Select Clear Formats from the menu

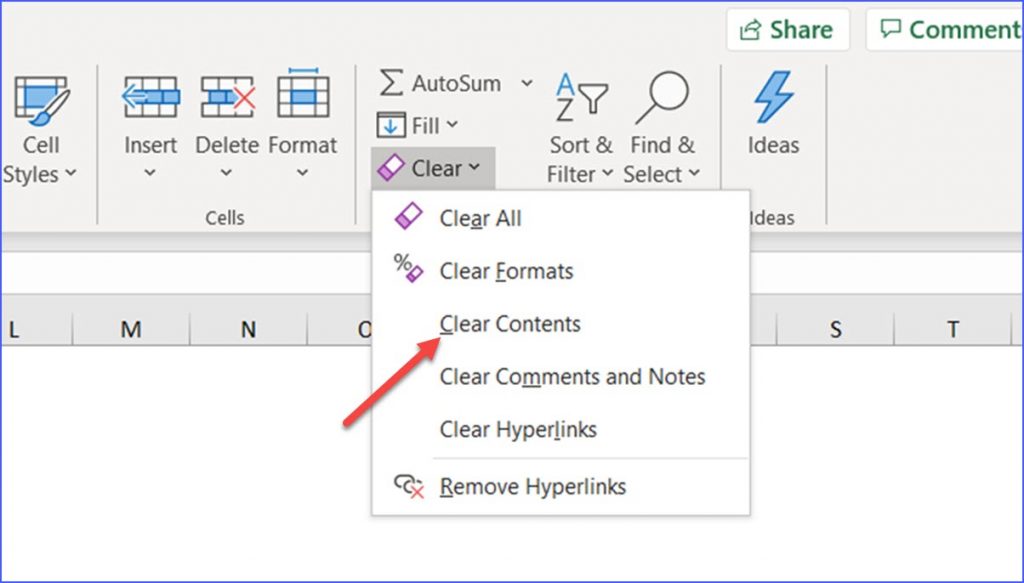(x=506, y=271)
